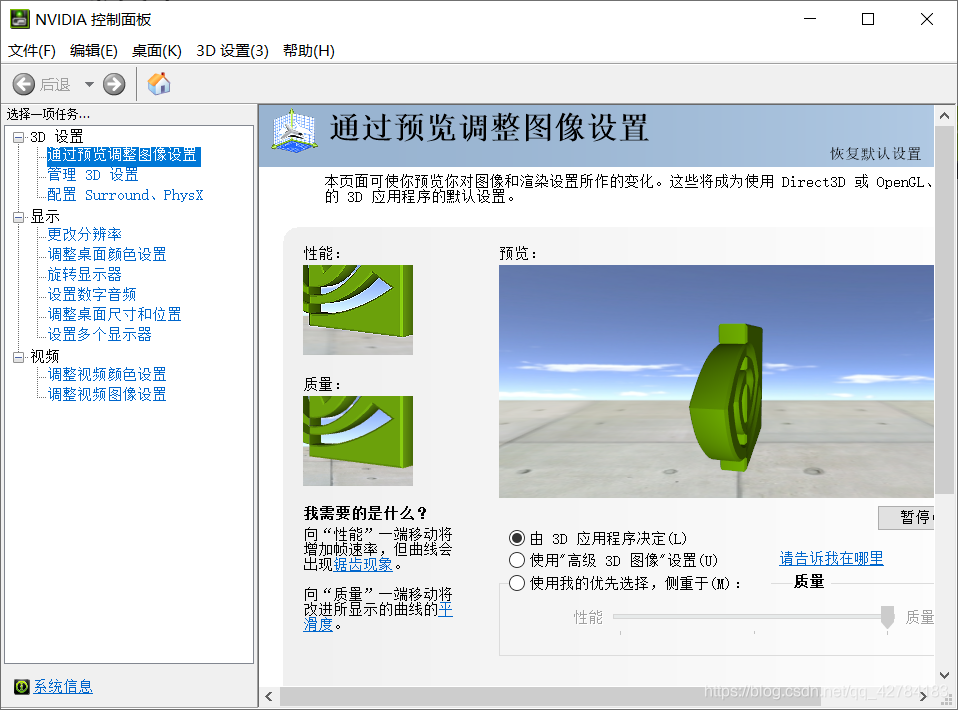The width and height of the screenshot is (958, 710).
Task: Click the performance-quality slider thumb
Action: pos(888,617)
